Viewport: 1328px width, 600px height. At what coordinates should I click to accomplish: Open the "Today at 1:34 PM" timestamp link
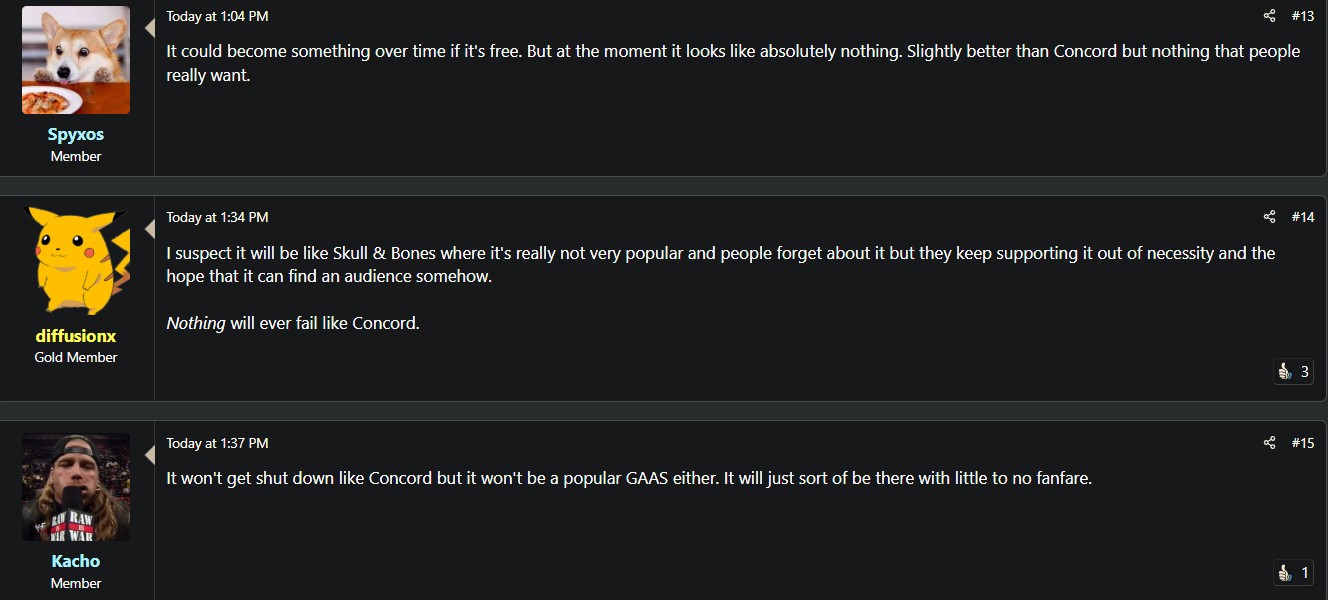click(x=217, y=217)
